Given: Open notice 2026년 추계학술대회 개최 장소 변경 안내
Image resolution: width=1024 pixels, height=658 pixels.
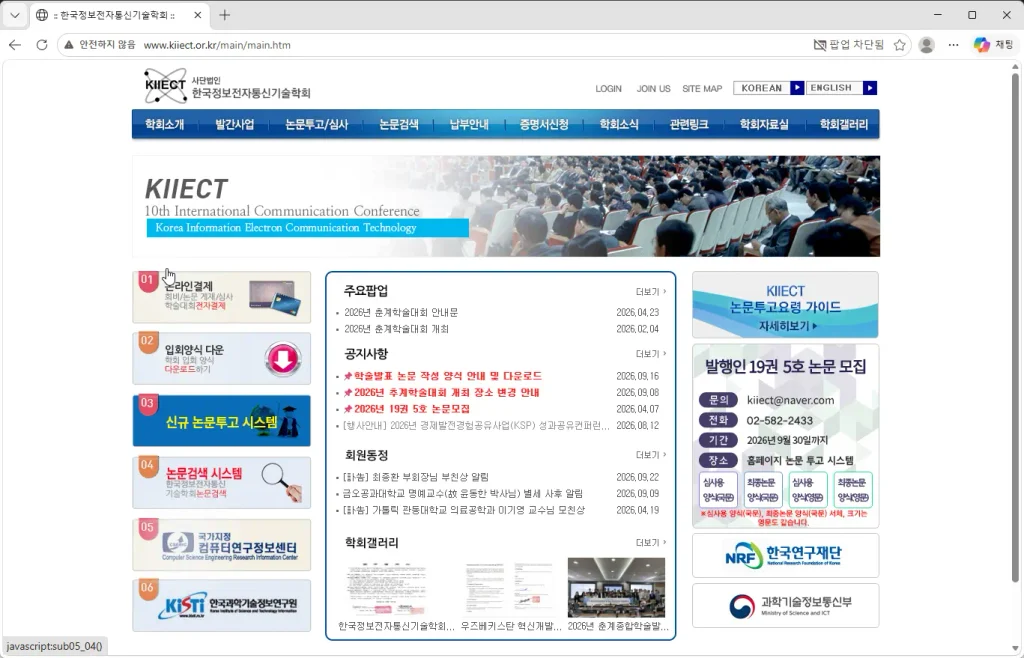Looking at the screenshot, I should (x=447, y=392).
